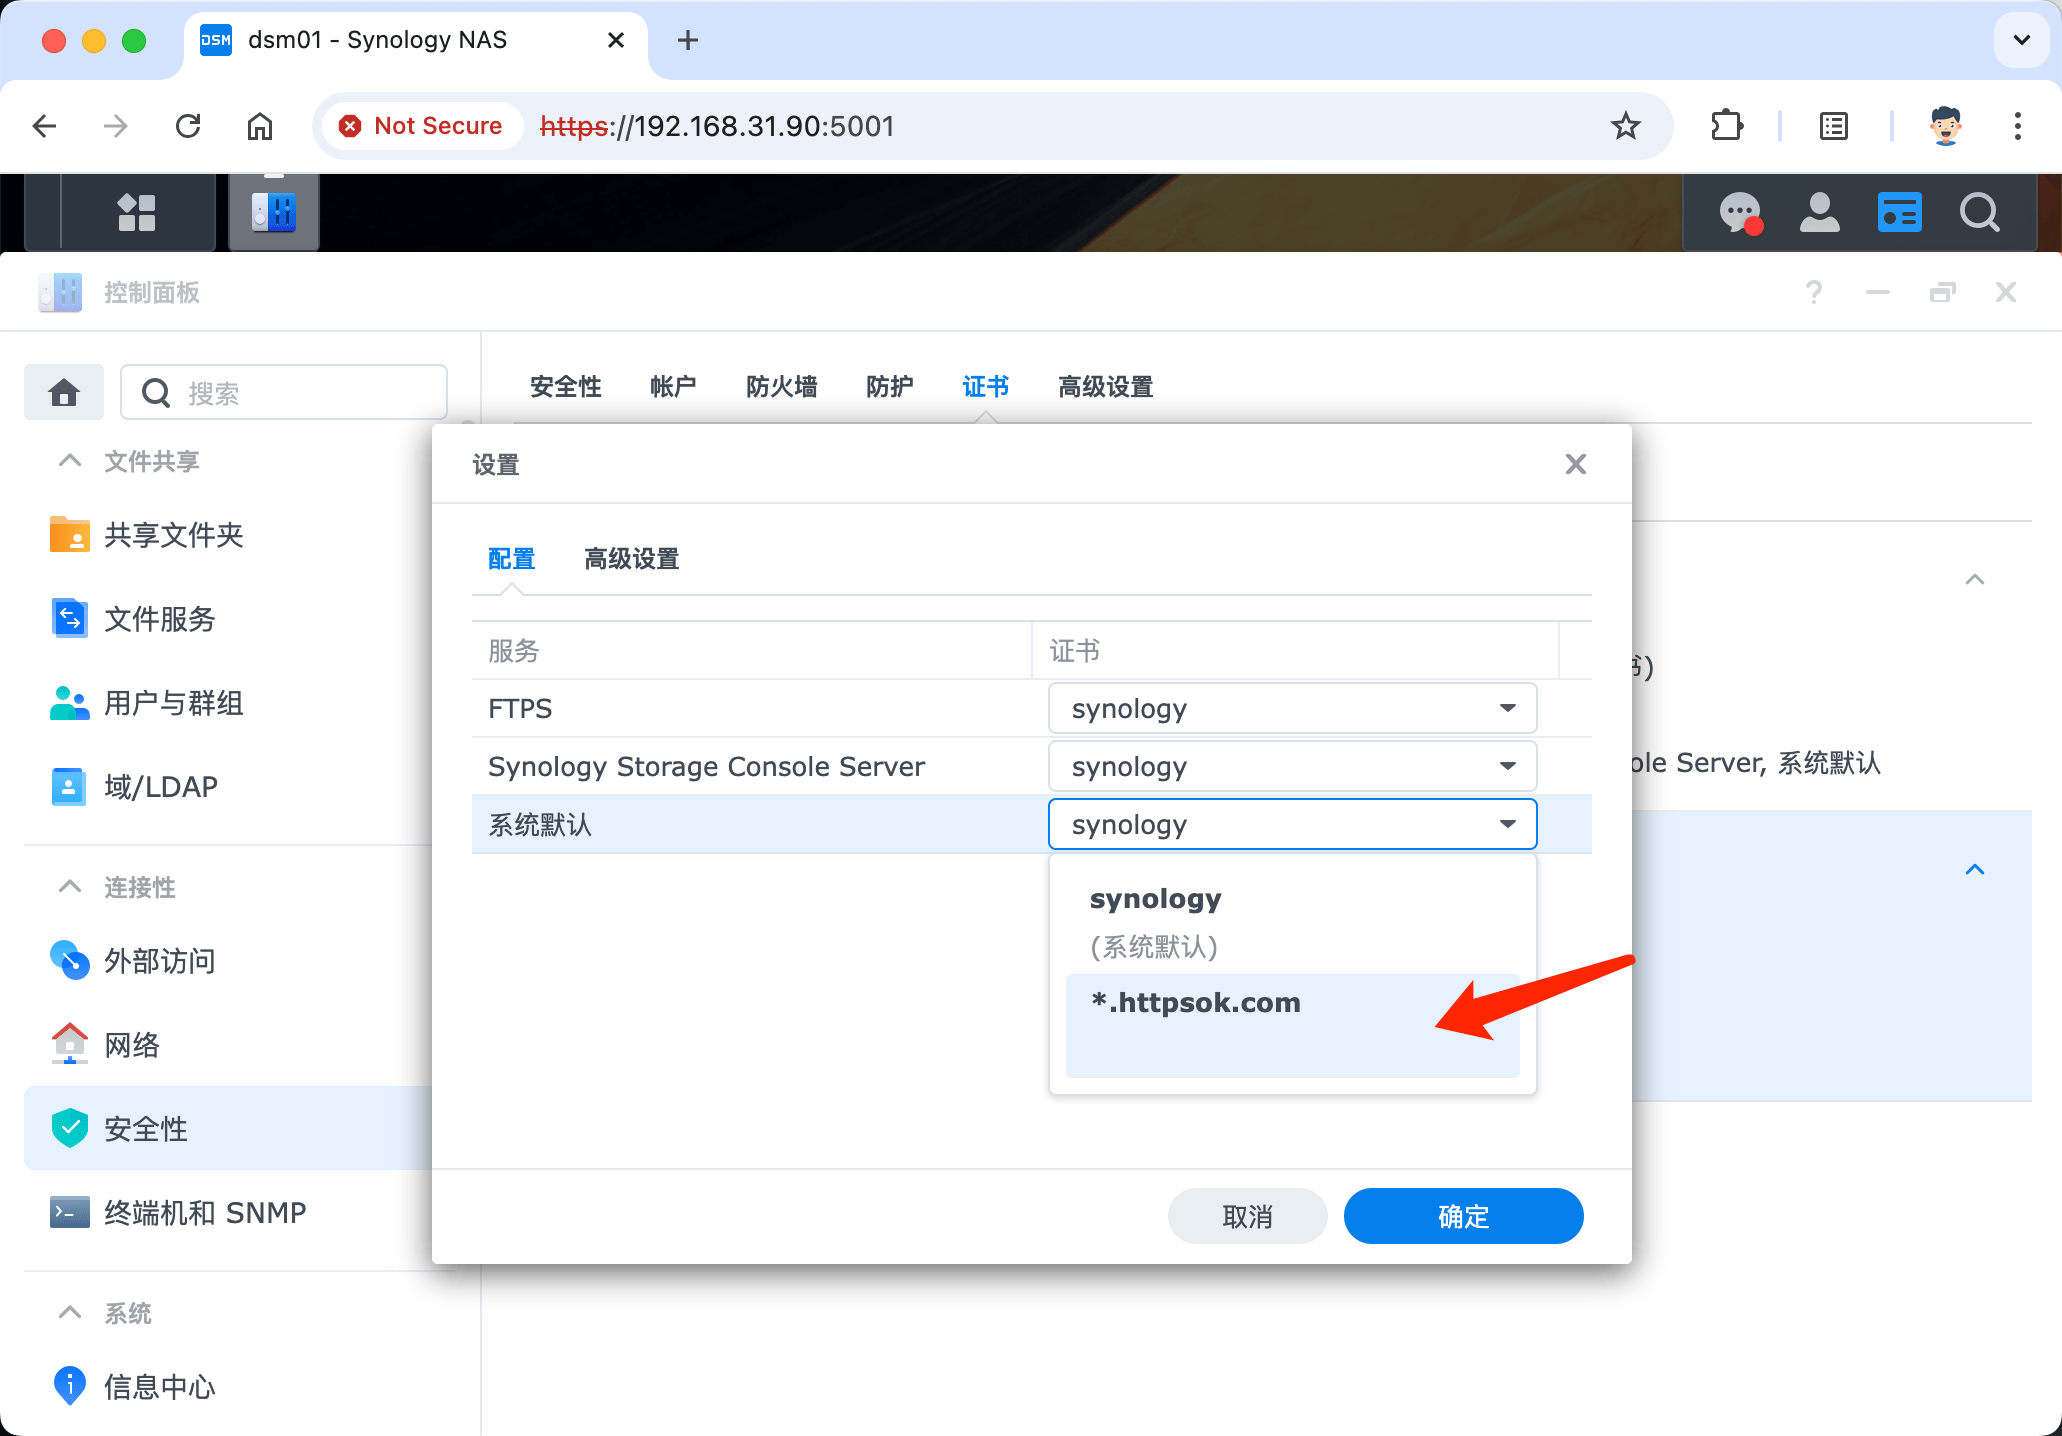2062x1436 pixels.
Task: Switch to the 高级设置 tab in the dialog
Action: (631, 559)
